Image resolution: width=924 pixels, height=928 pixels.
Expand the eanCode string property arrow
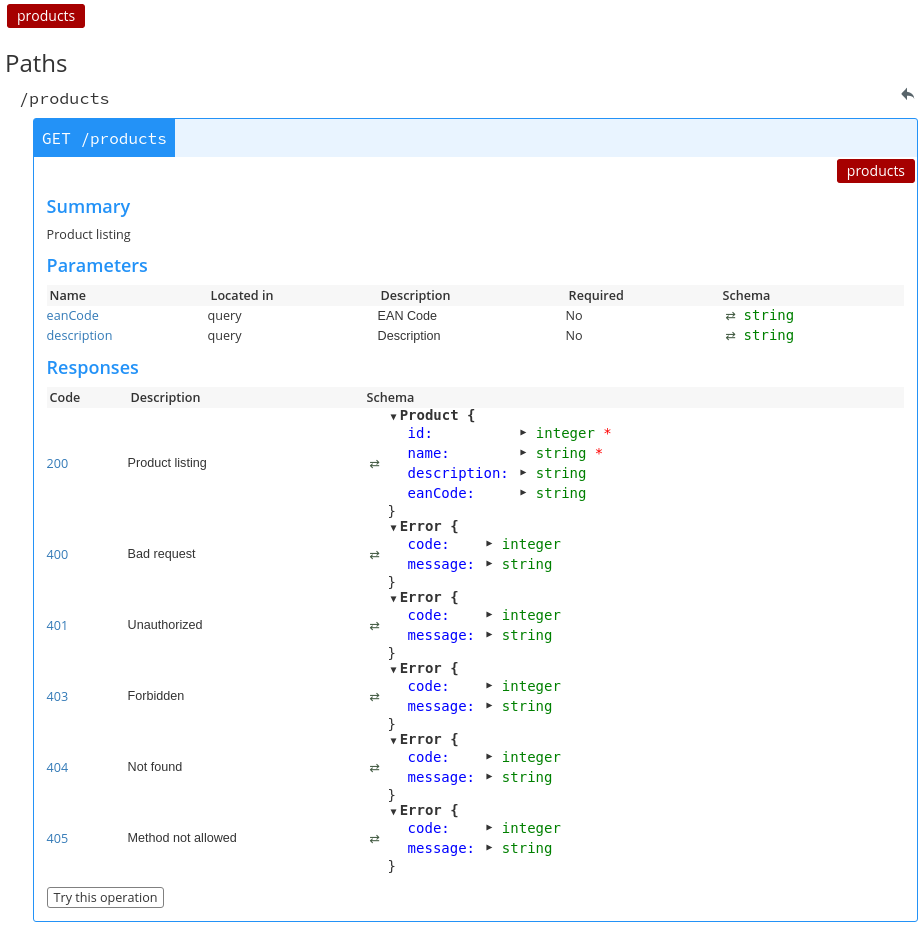tap(523, 493)
